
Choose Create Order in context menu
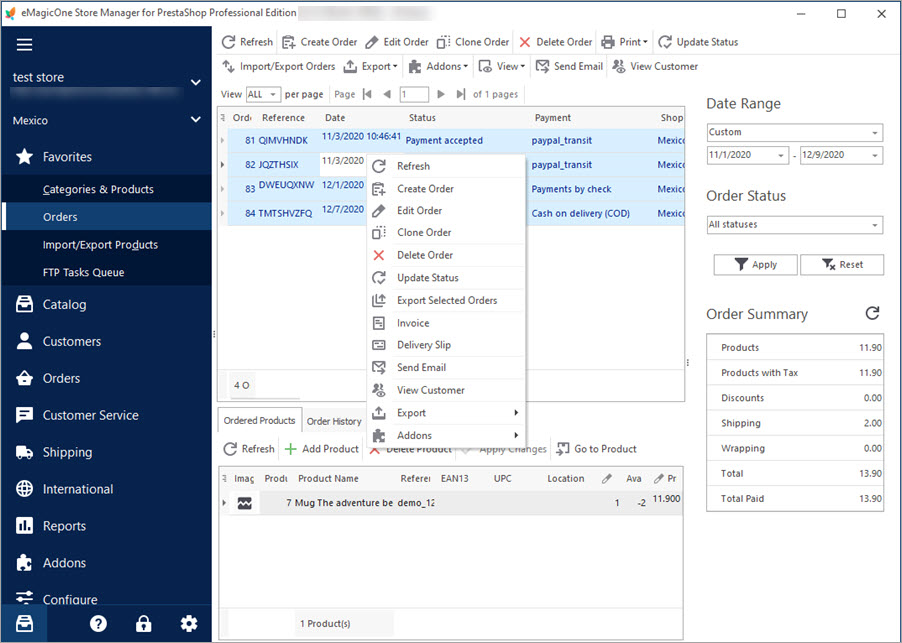(x=446, y=189)
